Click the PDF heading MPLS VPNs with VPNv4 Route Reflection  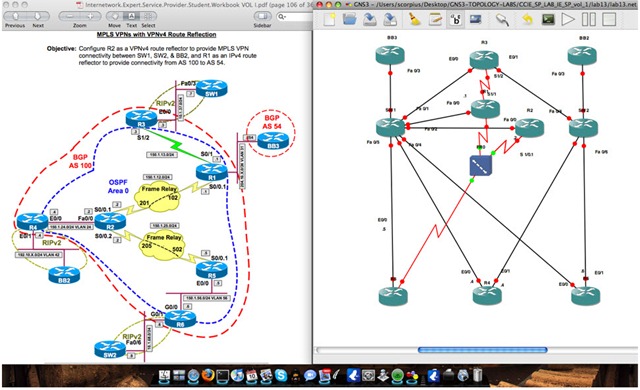tap(156, 35)
